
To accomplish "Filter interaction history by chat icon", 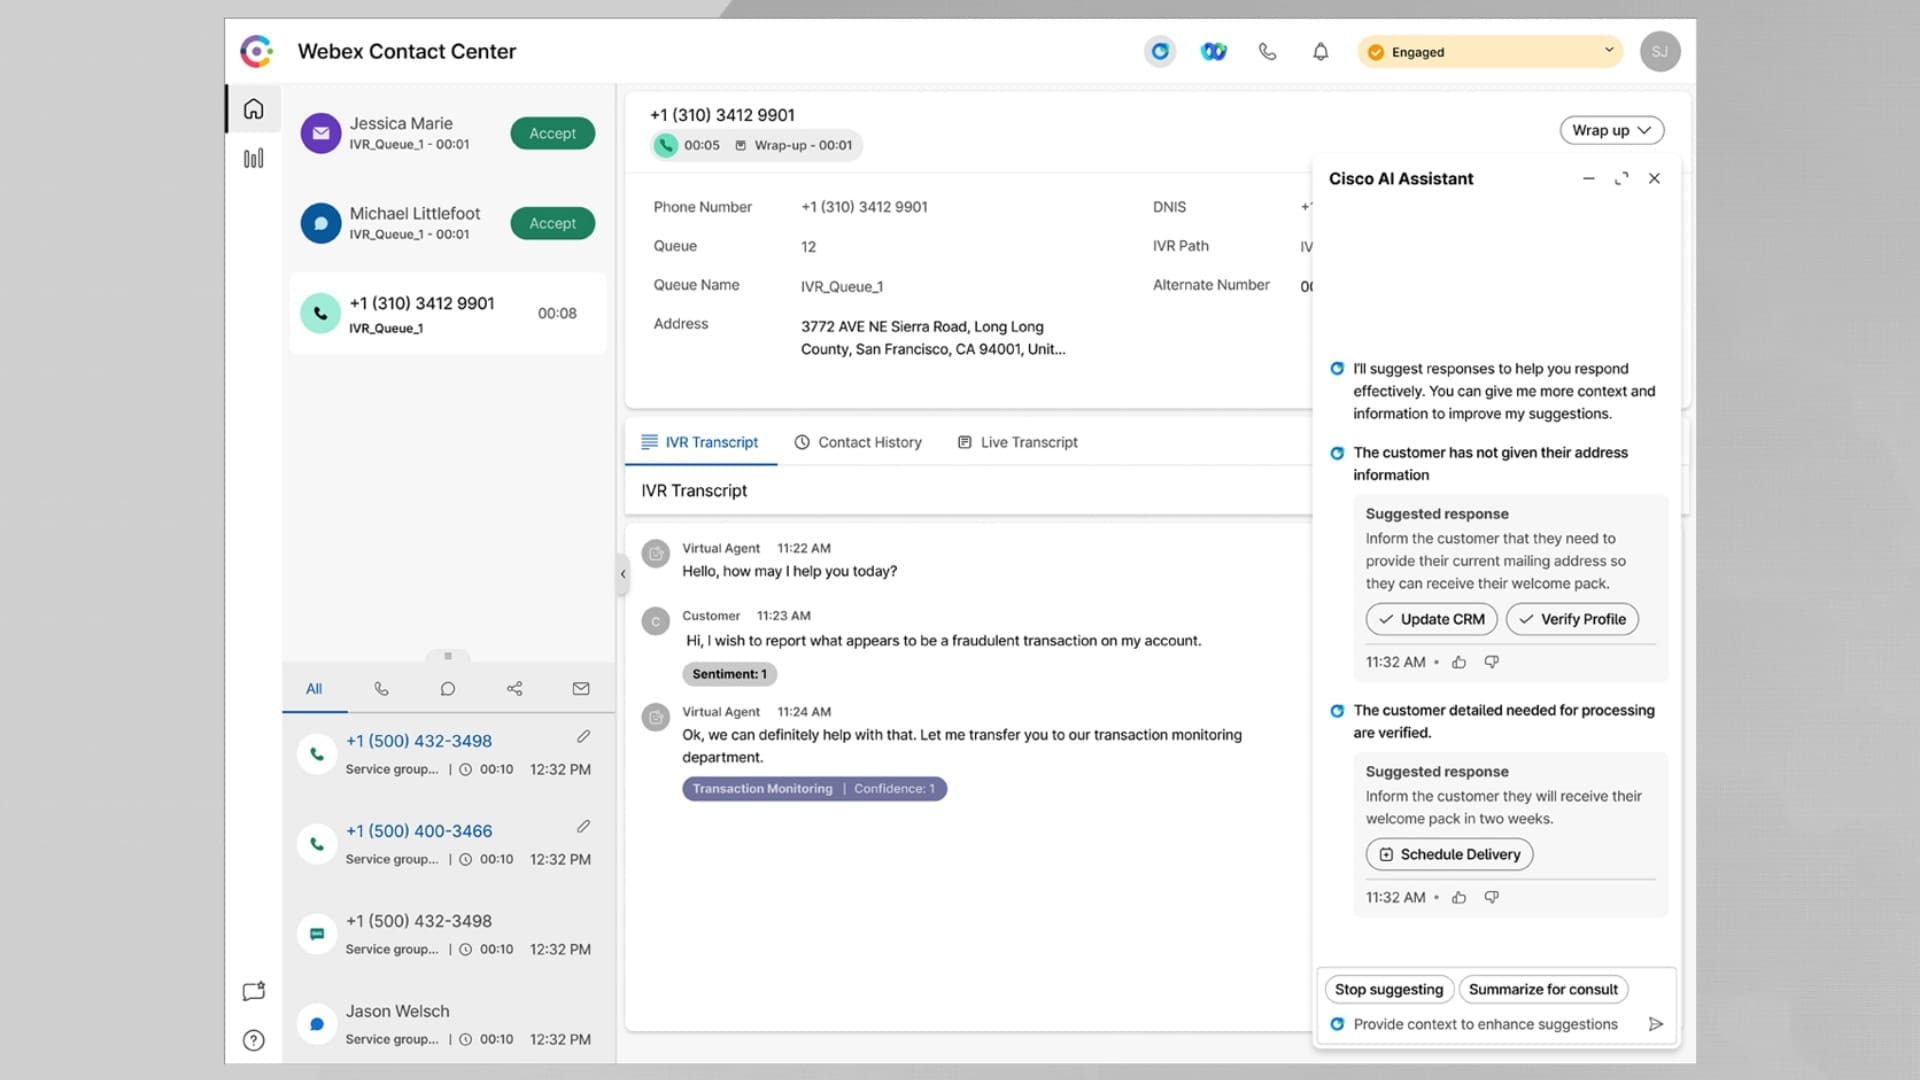I will pos(448,688).
